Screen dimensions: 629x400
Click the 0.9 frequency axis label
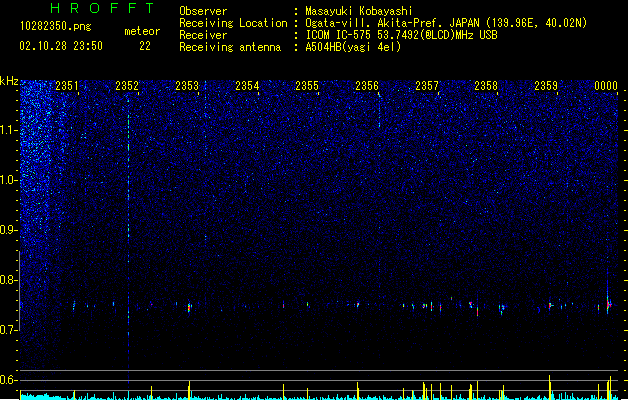(x=9, y=230)
